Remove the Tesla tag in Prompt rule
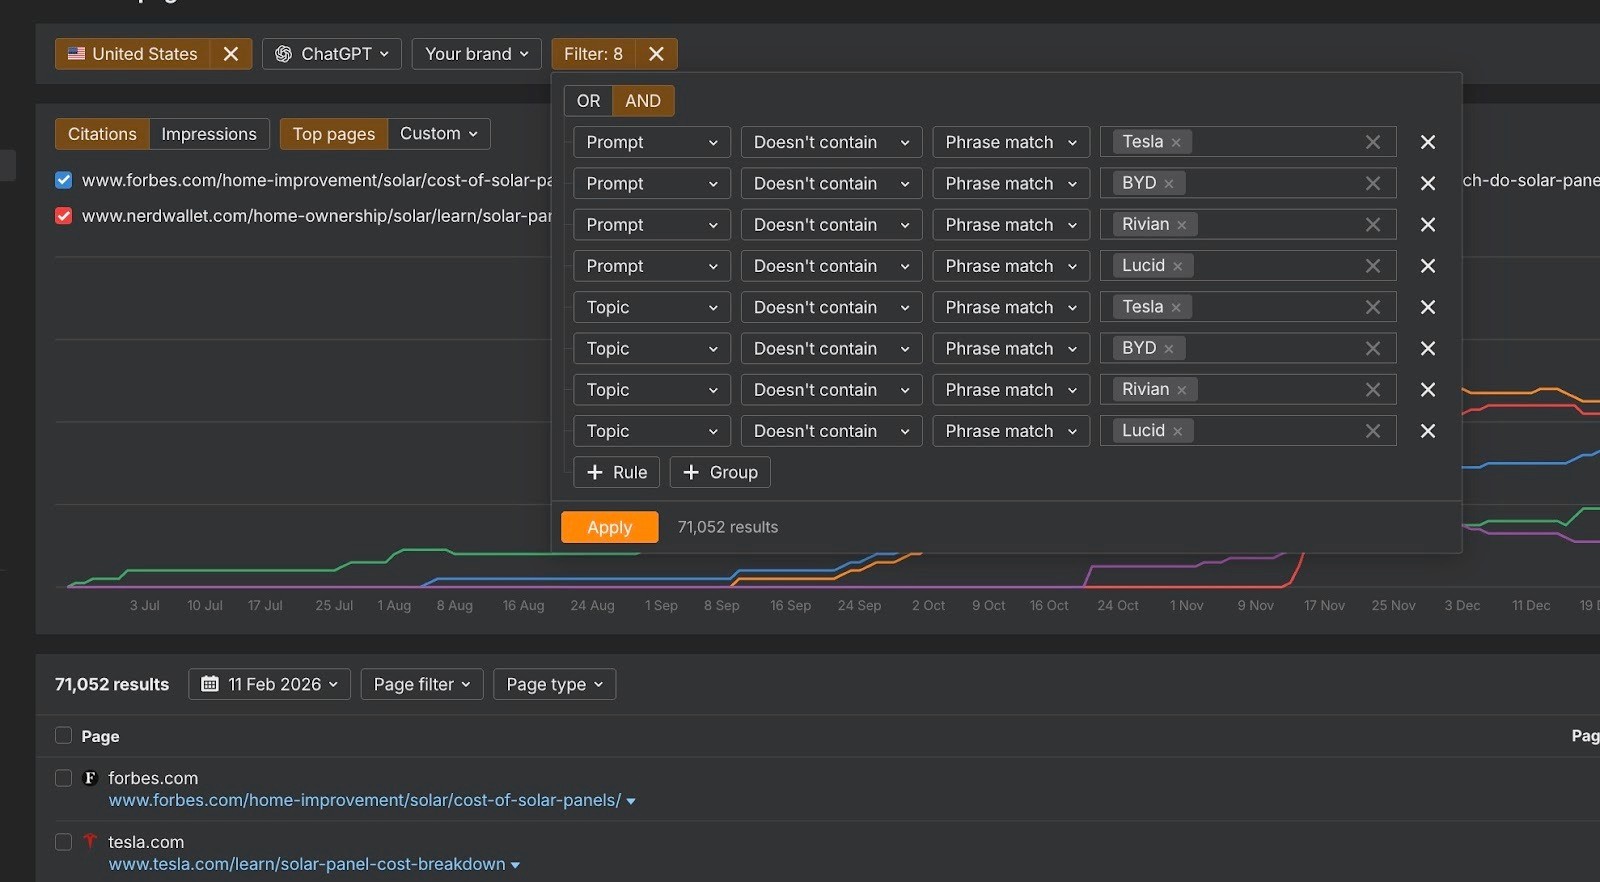 (1176, 142)
